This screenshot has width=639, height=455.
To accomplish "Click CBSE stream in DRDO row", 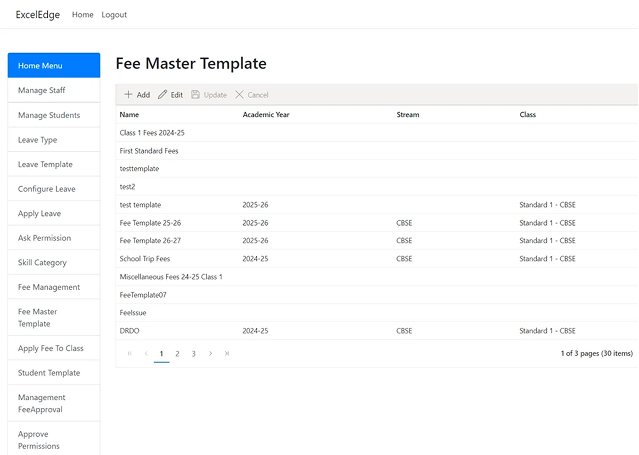I will click(404, 331).
